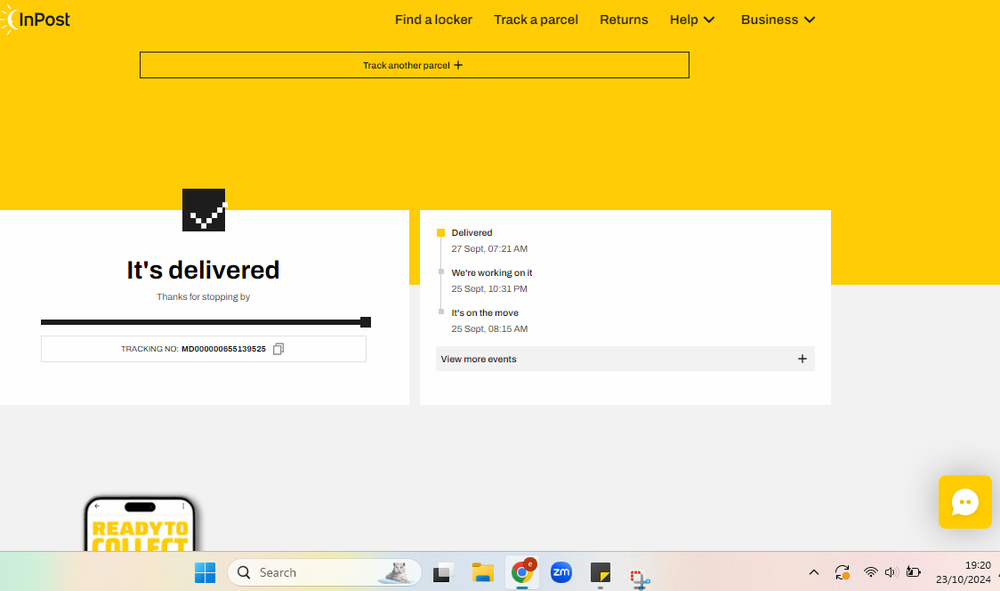Click the InPost logo

pos(36,19)
